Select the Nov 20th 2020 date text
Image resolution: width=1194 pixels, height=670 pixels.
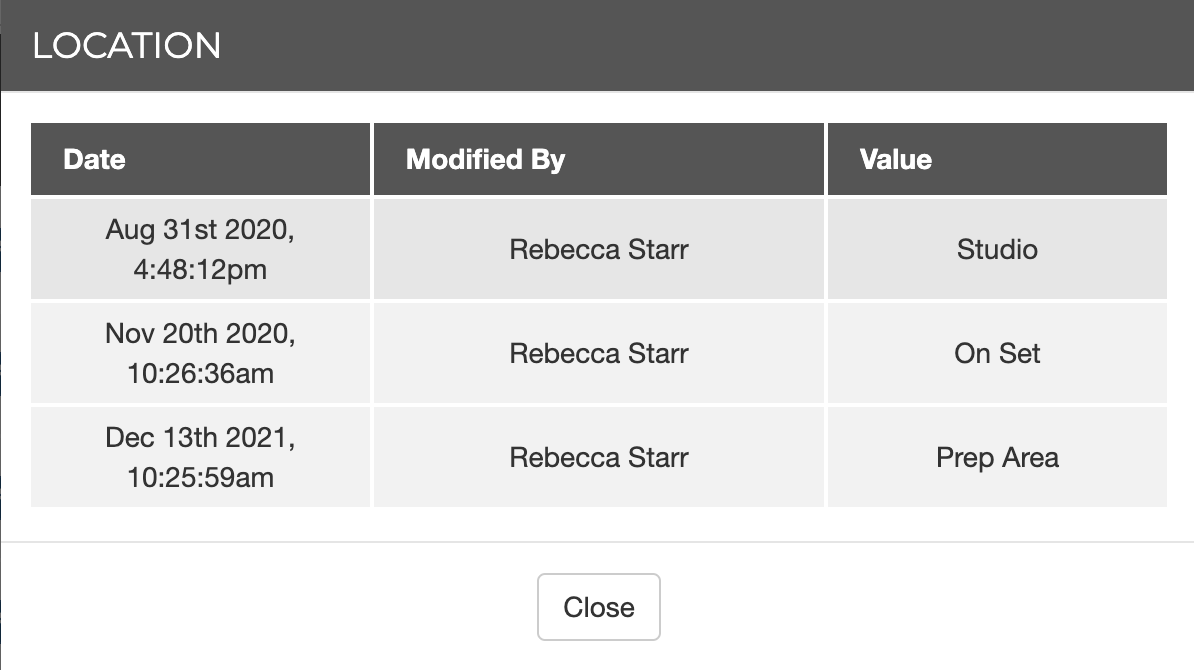(200, 333)
